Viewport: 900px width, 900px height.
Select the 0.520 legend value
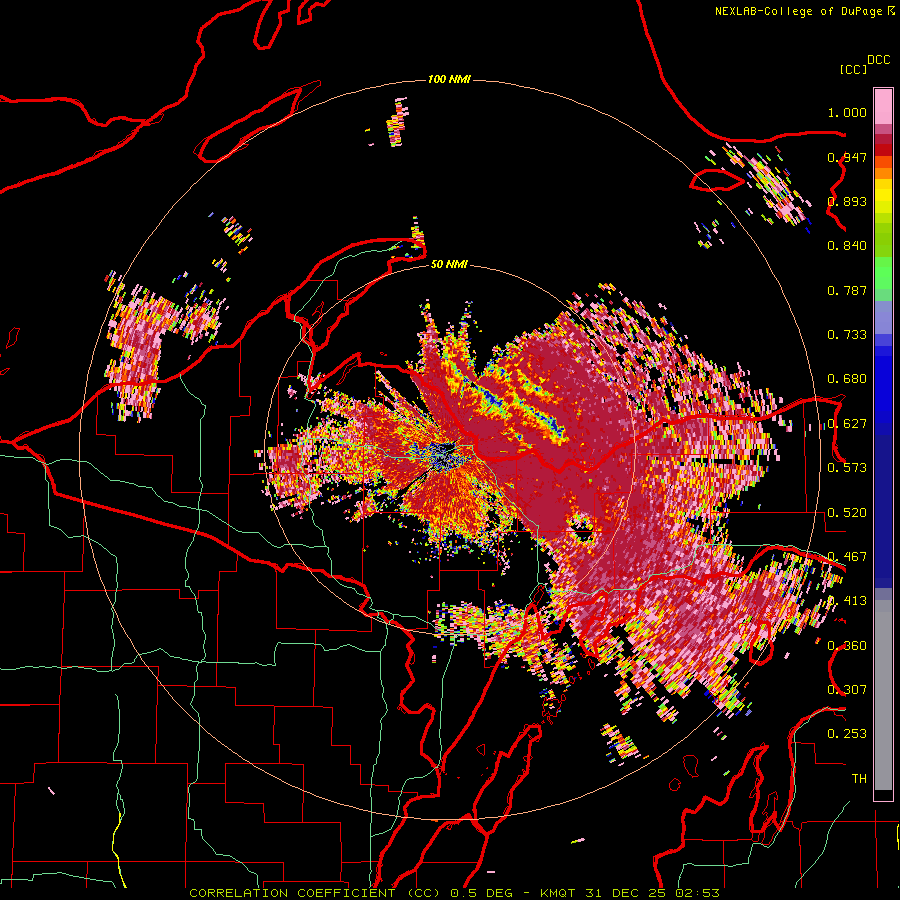(x=847, y=513)
